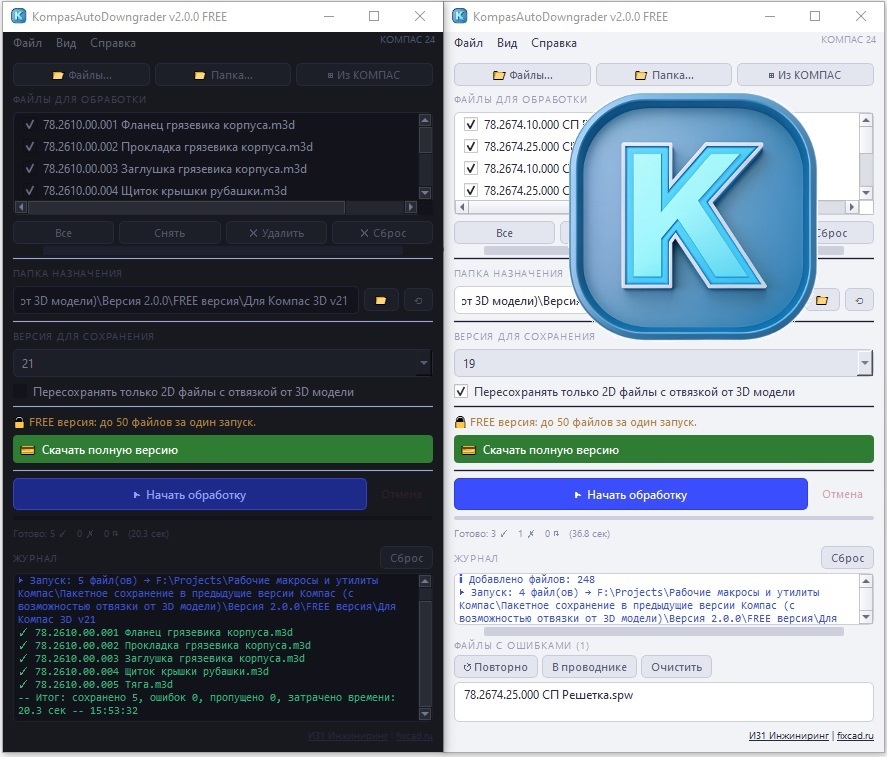Open the light window's Файл menu

[468, 43]
